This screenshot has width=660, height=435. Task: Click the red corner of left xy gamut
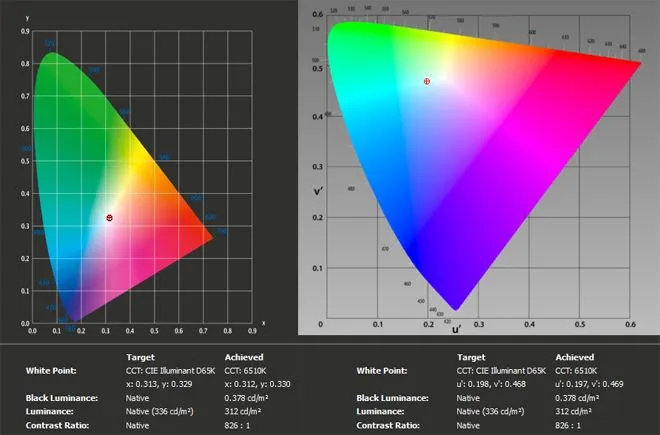[x=211, y=238]
